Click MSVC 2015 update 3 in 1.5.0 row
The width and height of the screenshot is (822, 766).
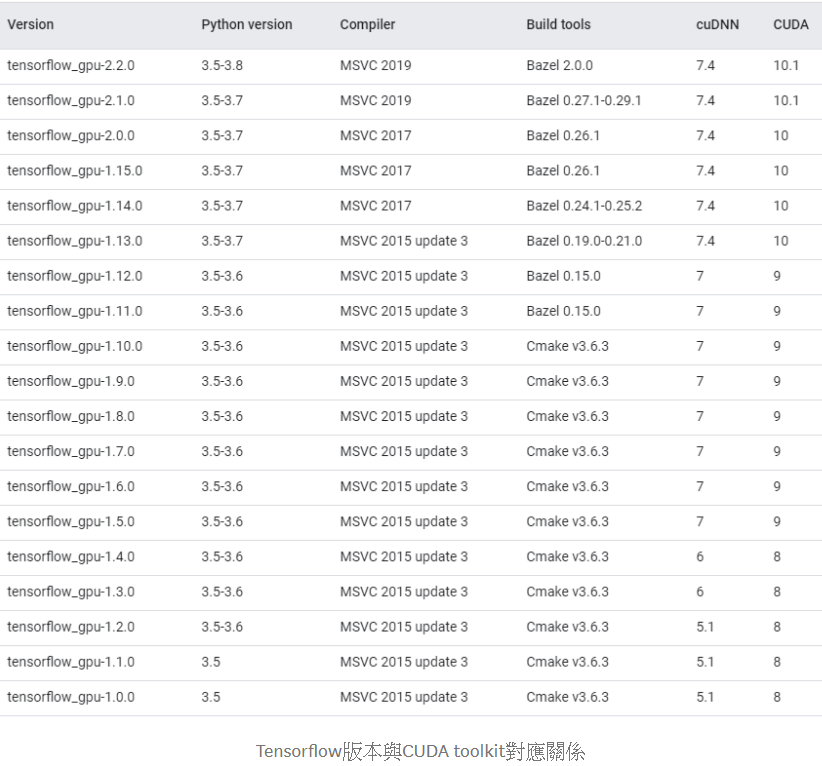[404, 522]
